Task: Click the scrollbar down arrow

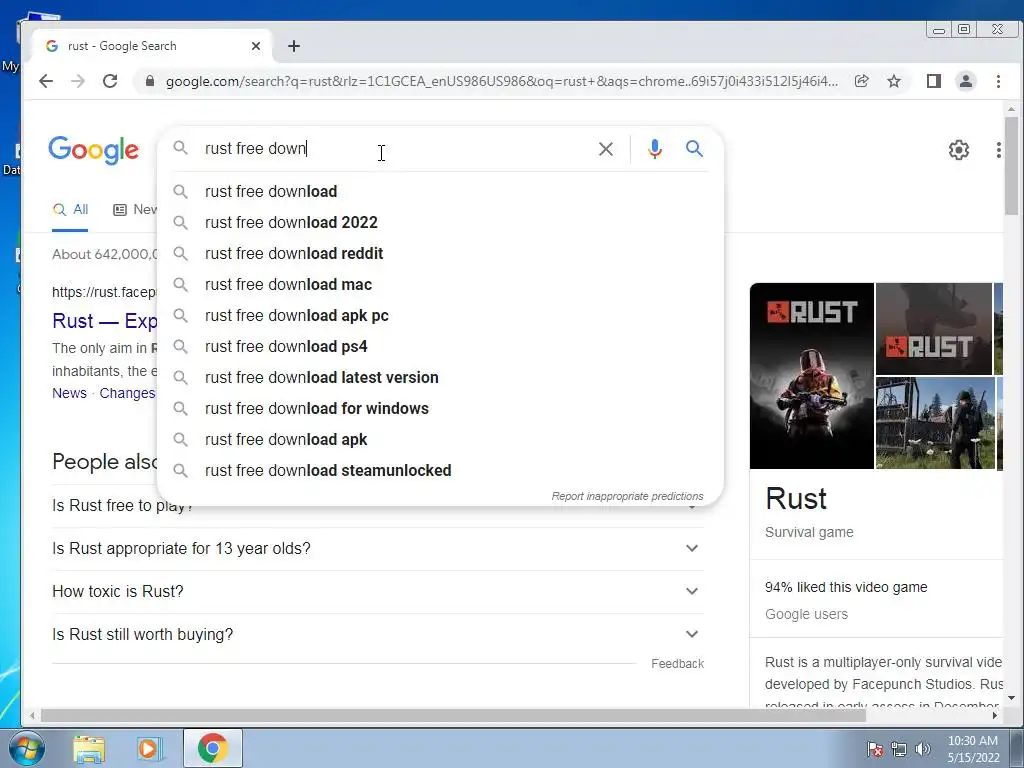Action: click(x=1011, y=698)
